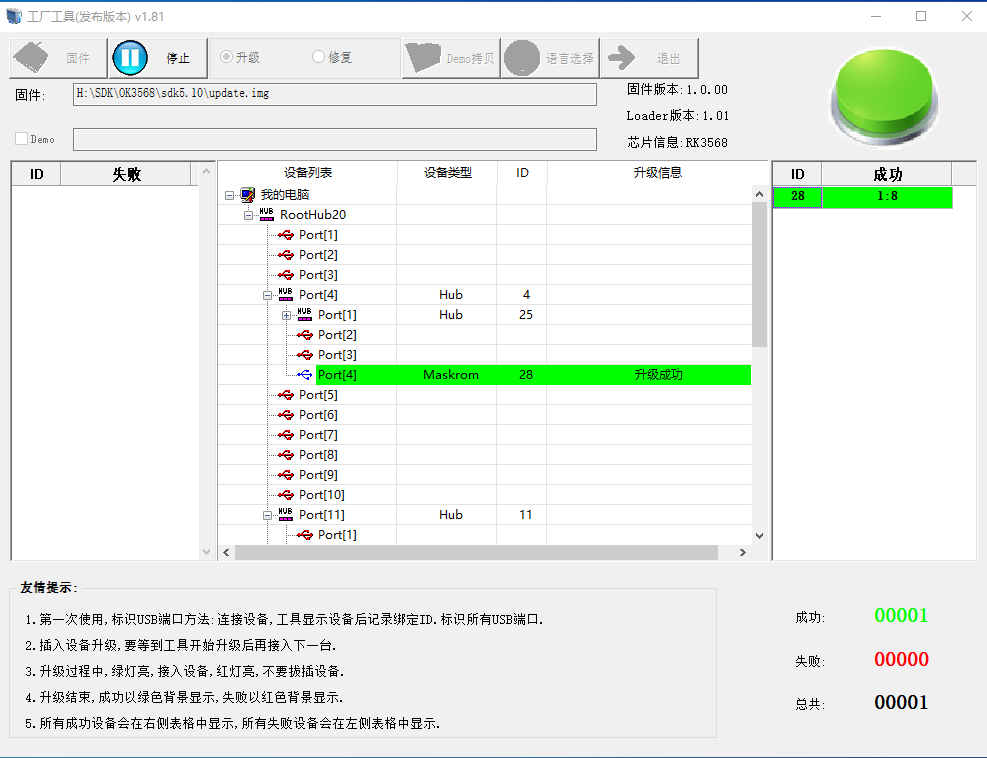The image size is (987, 758).
Task: Select the 修复 radio button
Action: tap(319, 57)
